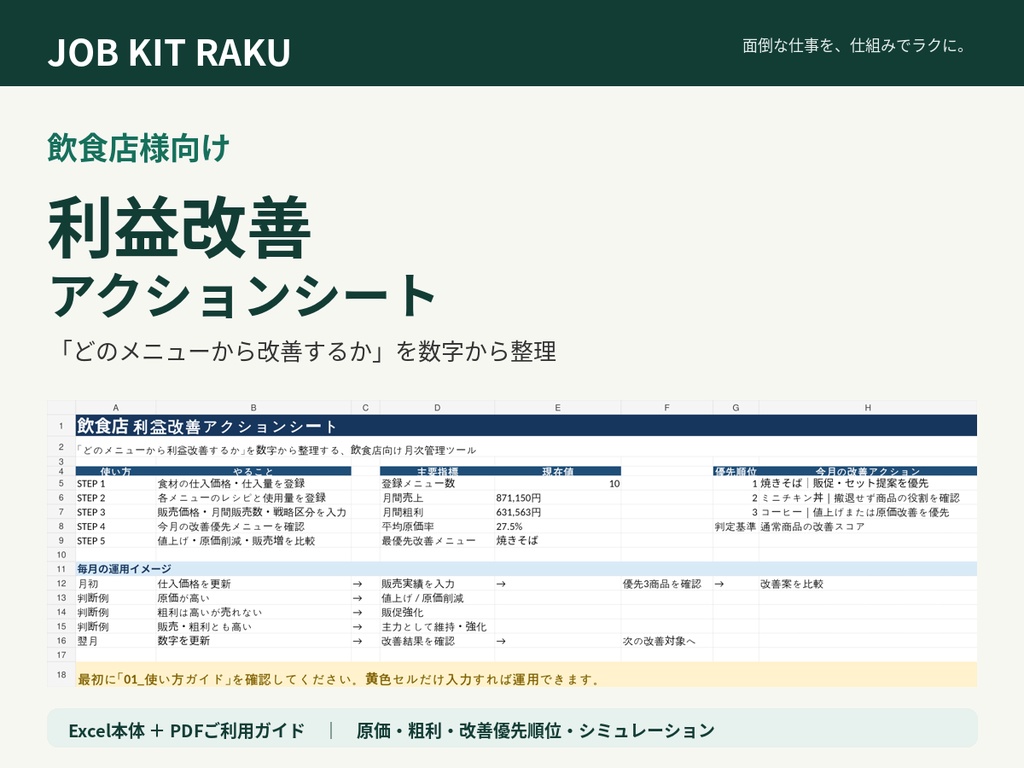Screen dimensions: 1024x768
Task: Select column B header in spreadsheet
Action: pyautogui.click(x=253, y=408)
